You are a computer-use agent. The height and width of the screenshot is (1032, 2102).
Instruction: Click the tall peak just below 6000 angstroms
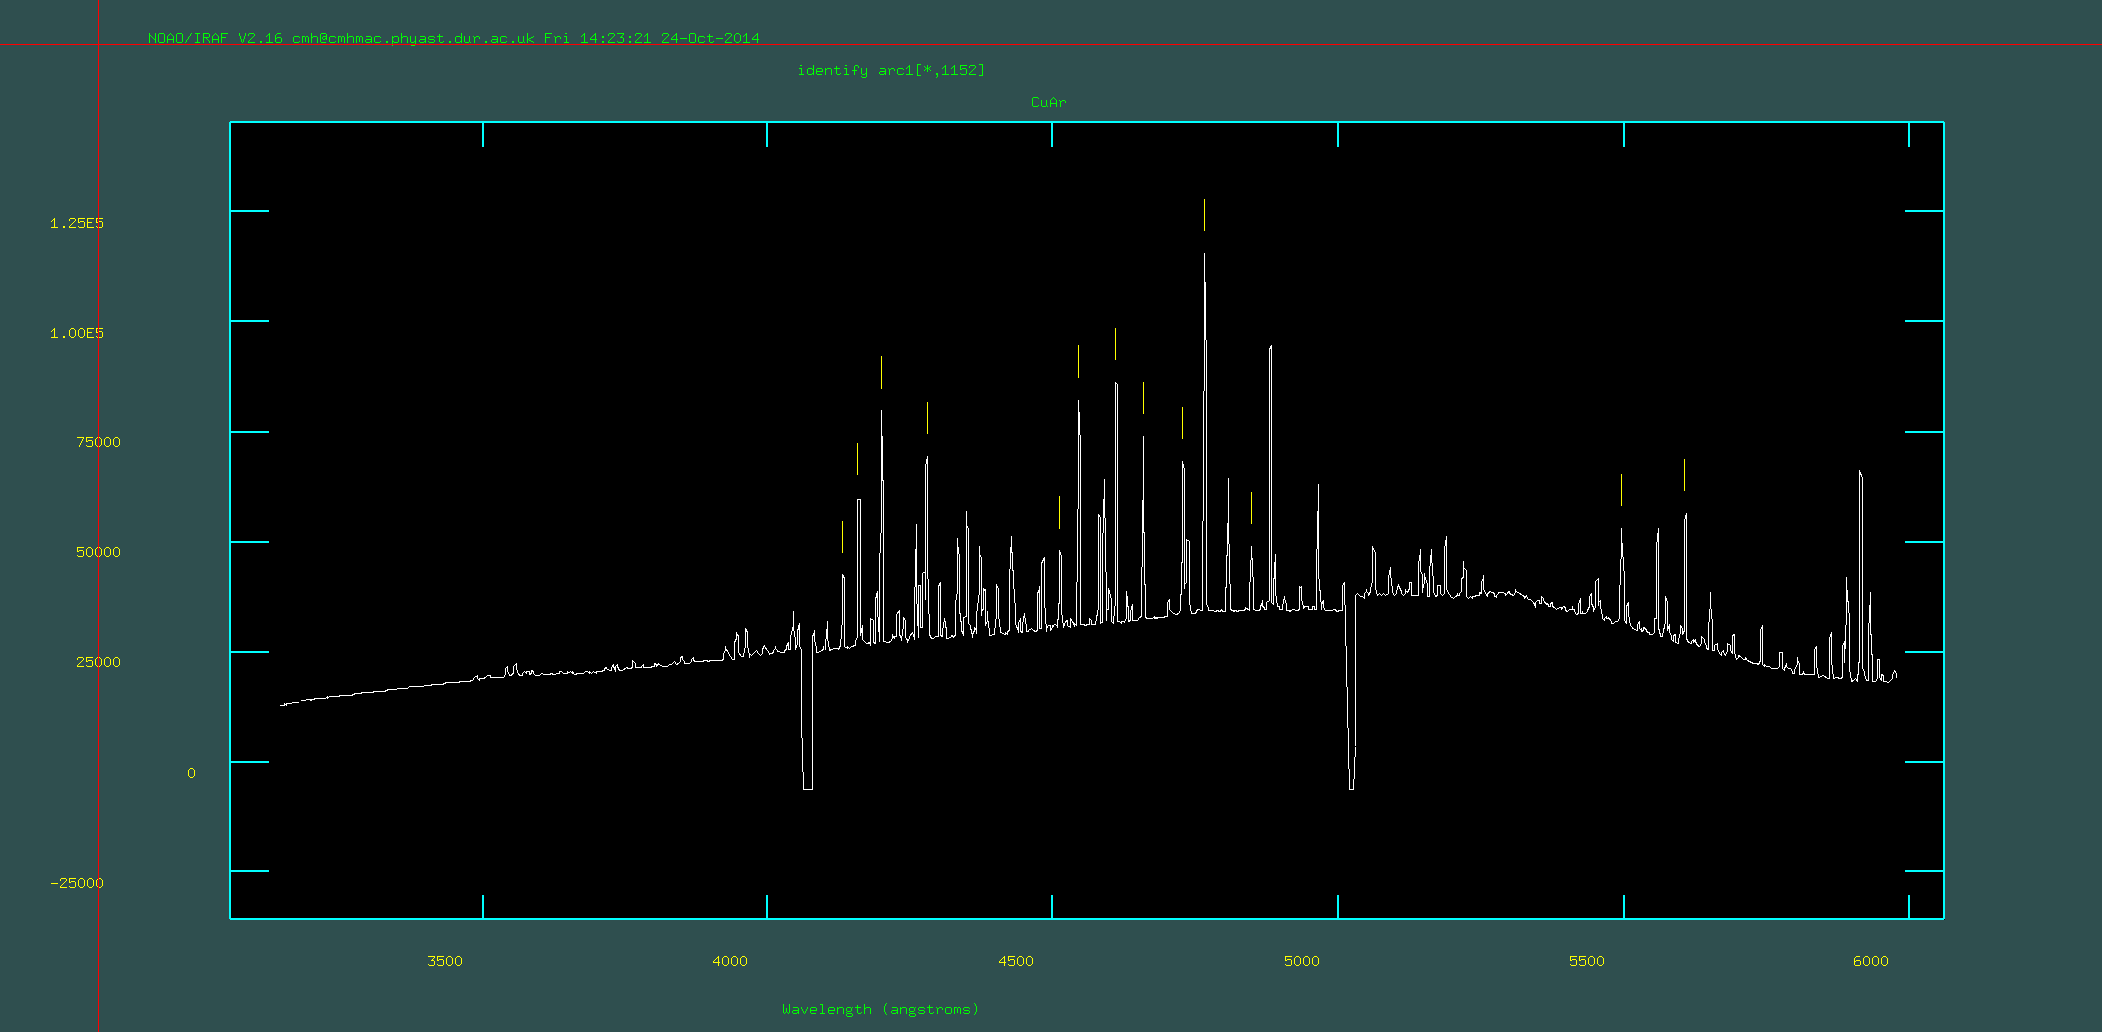coord(1860,475)
